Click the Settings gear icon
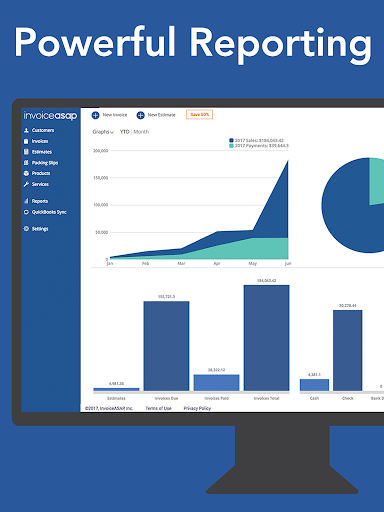Viewport: 384px width, 512px height. click(x=26, y=229)
